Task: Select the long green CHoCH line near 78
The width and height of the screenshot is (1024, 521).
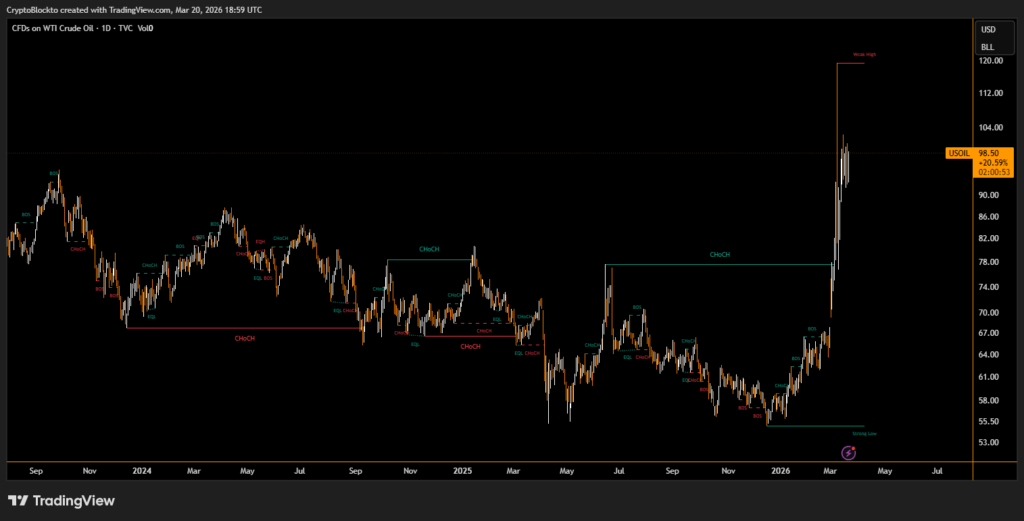Action: pyautogui.click(x=720, y=264)
